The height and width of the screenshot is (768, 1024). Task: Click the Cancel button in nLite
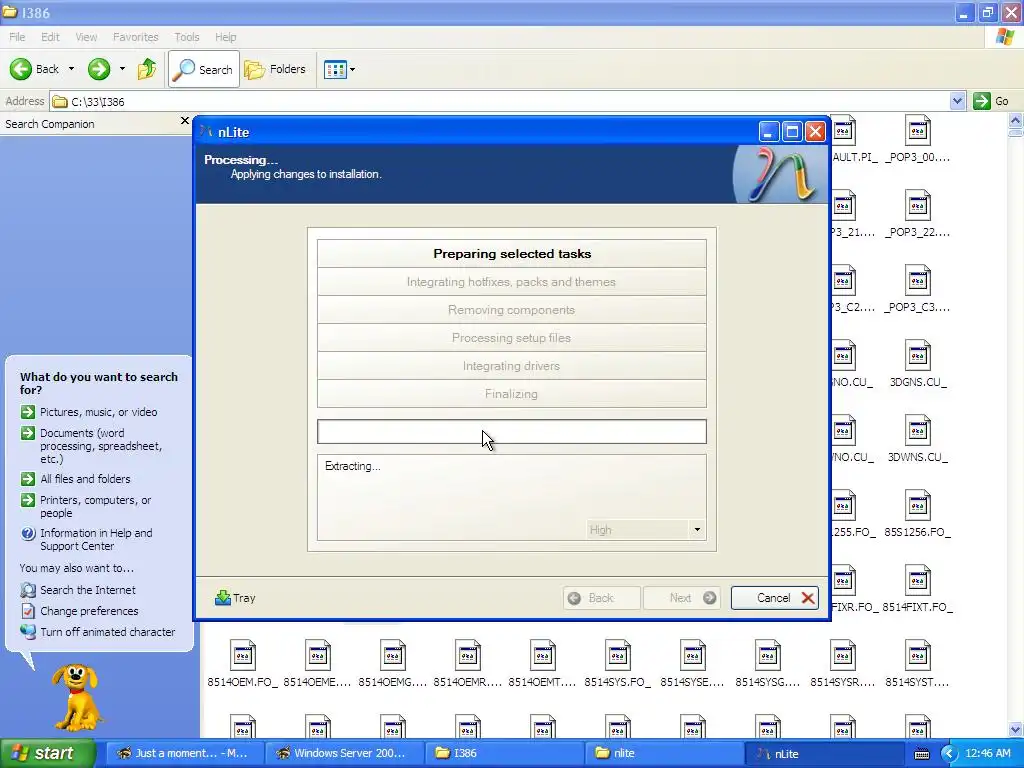coord(775,598)
